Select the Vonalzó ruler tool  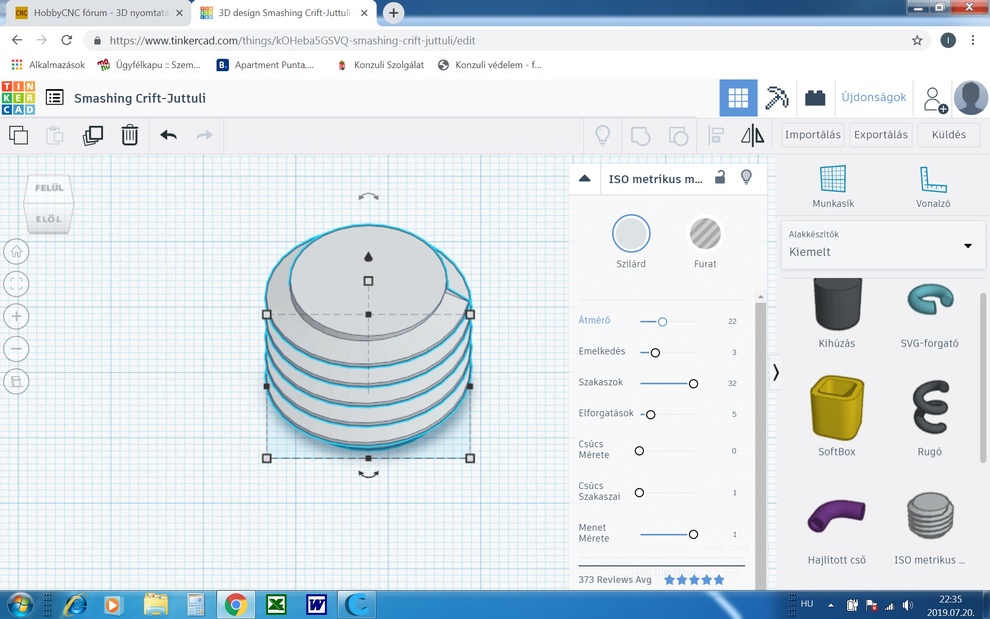[x=932, y=185]
